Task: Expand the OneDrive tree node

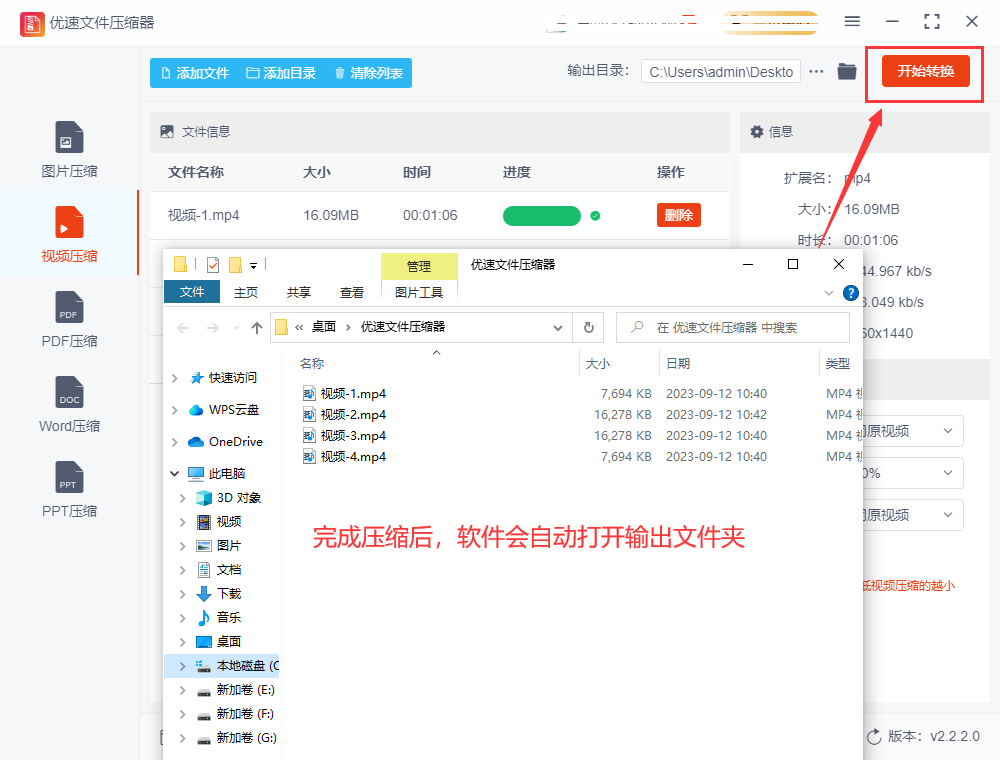Action: pos(175,442)
